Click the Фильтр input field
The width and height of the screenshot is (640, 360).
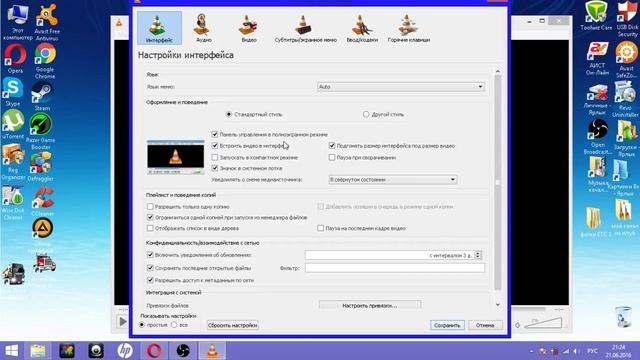(x=395, y=268)
